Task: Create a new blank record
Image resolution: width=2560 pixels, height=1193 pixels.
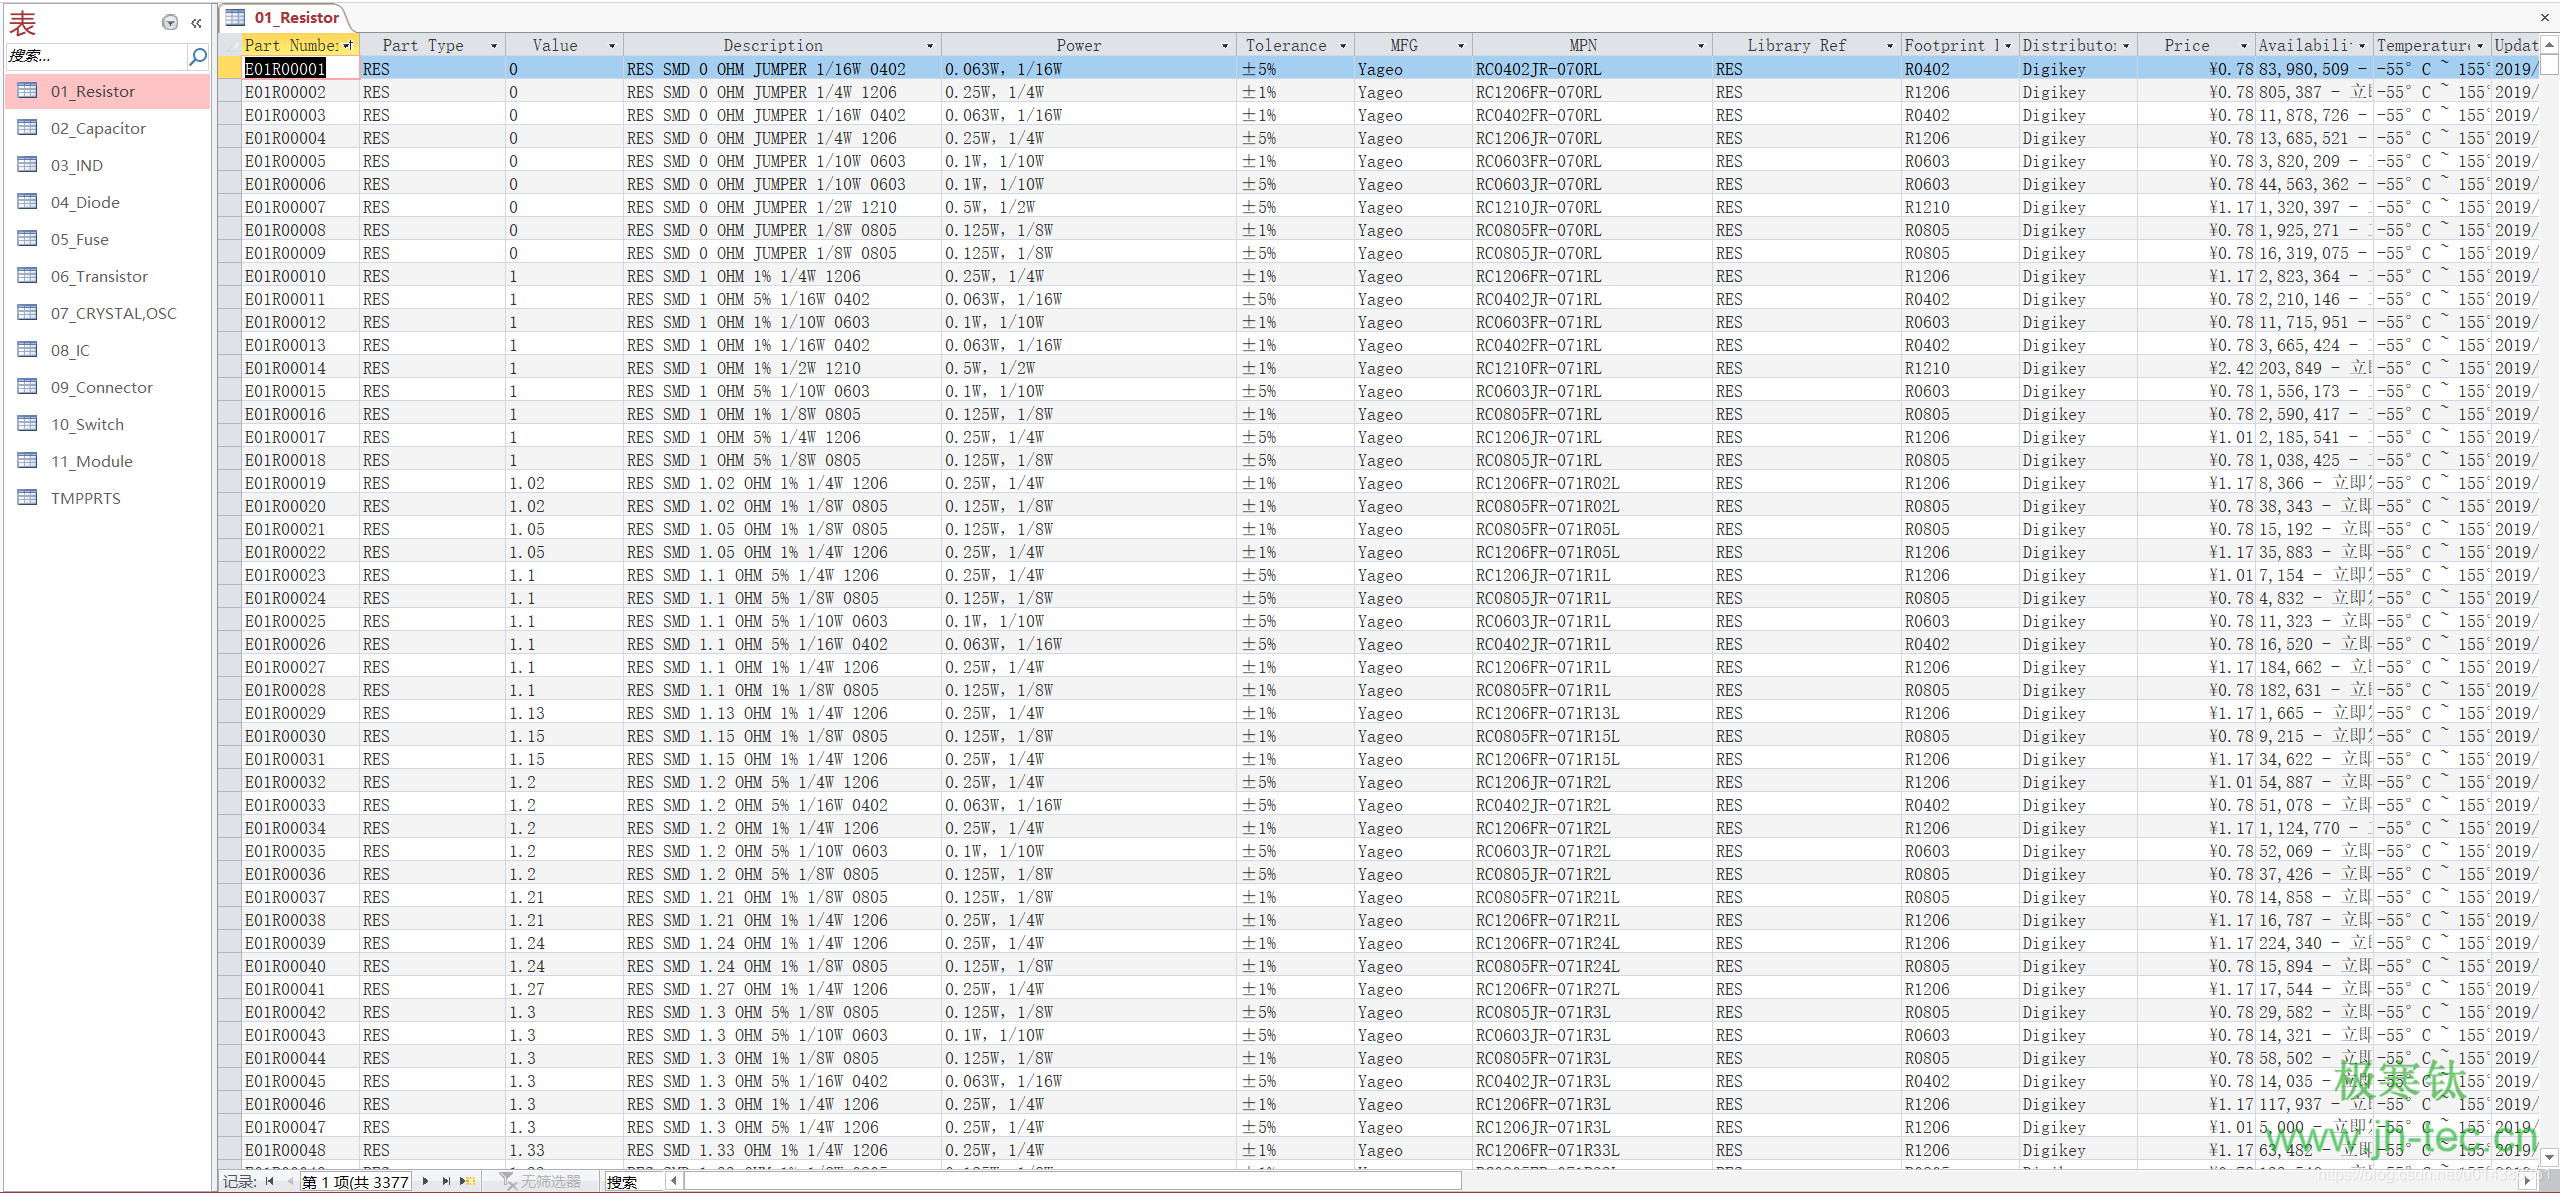Action: click(467, 1181)
